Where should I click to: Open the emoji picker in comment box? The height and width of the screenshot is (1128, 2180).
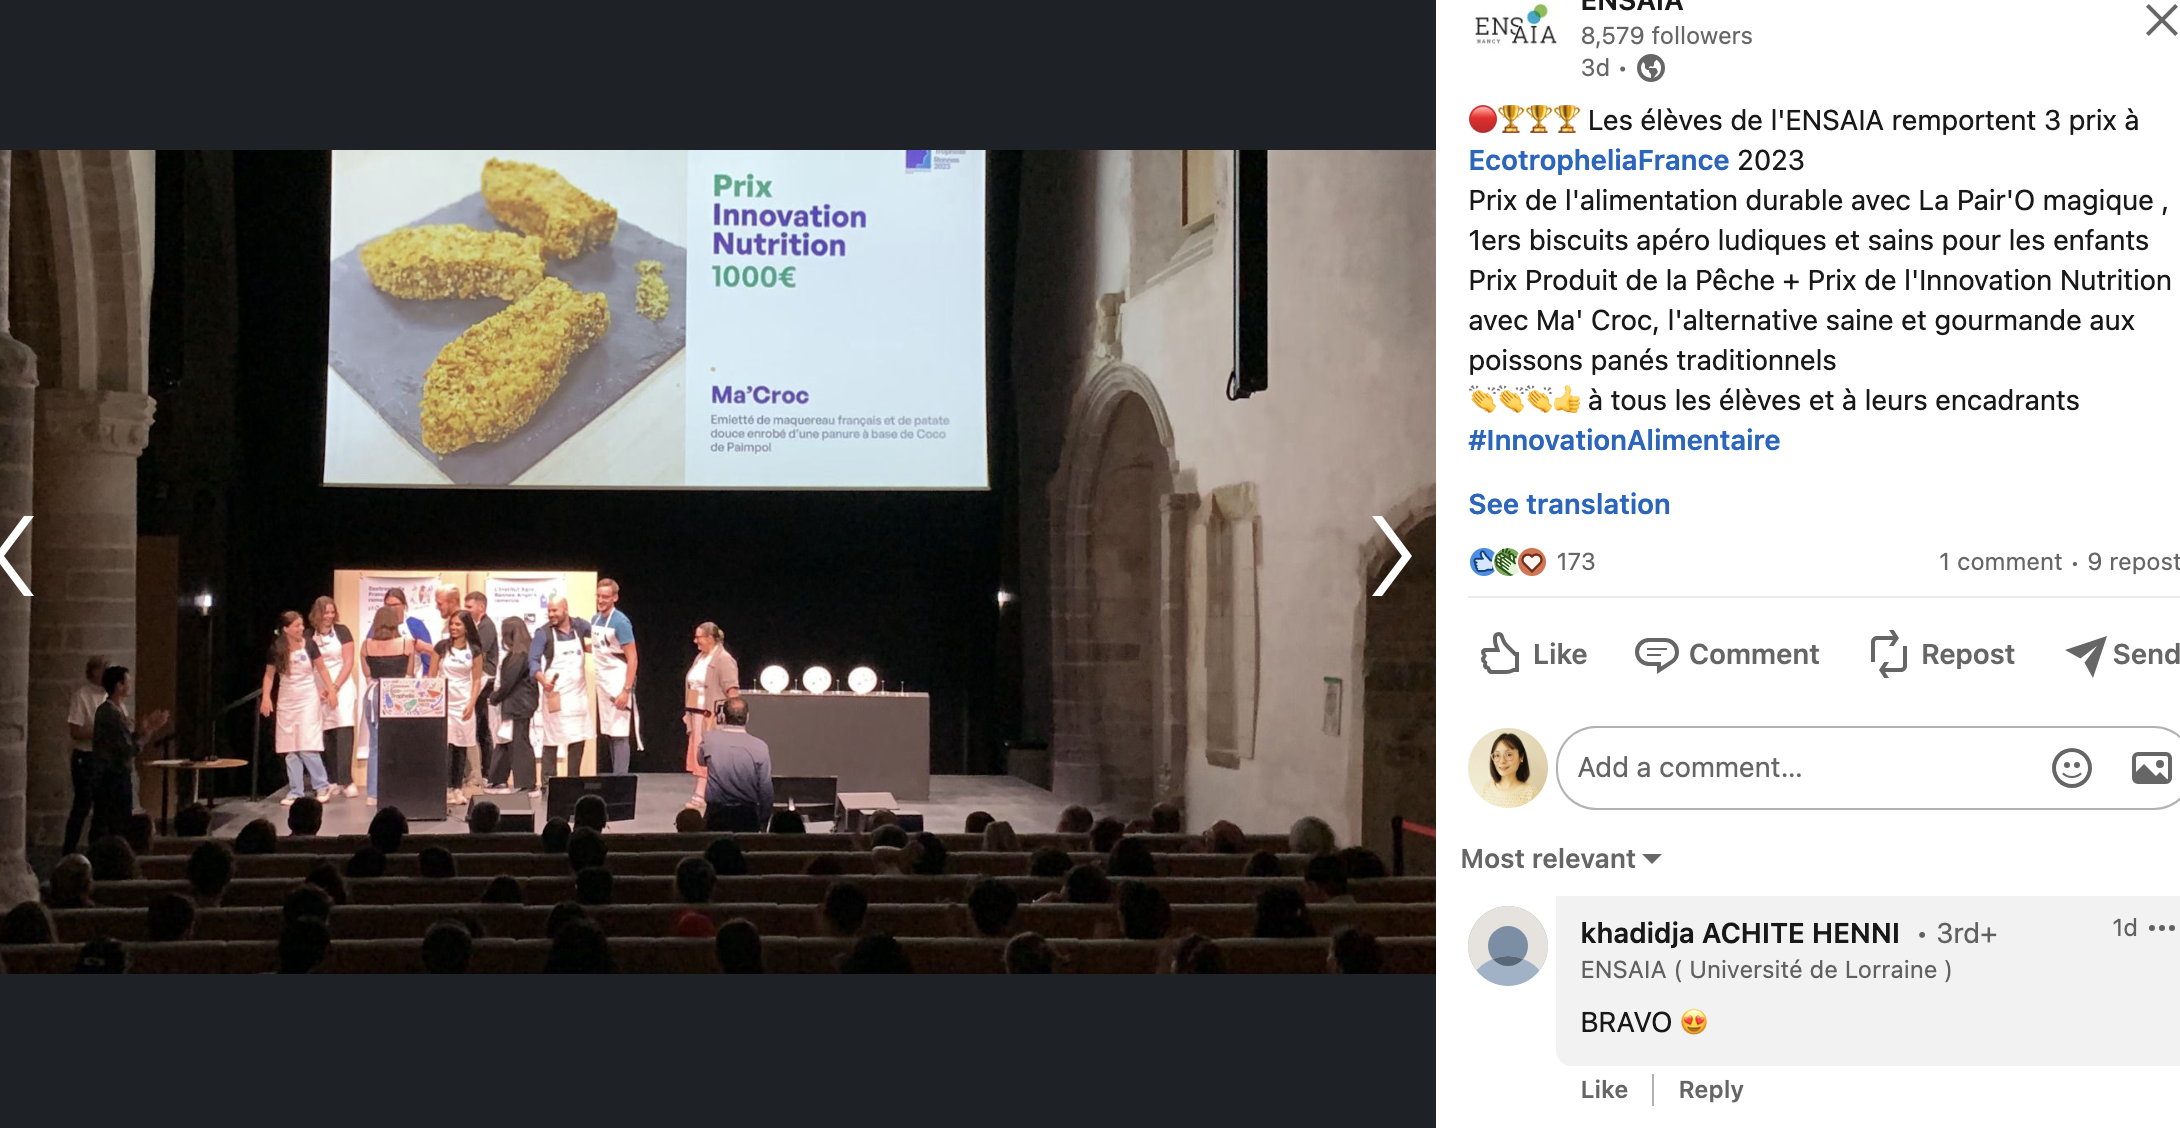click(x=2071, y=768)
